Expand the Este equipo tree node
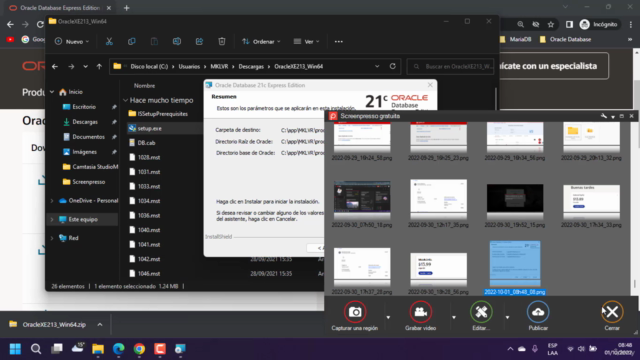The height and width of the screenshot is (360, 640). pyautogui.click(x=52, y=220)
